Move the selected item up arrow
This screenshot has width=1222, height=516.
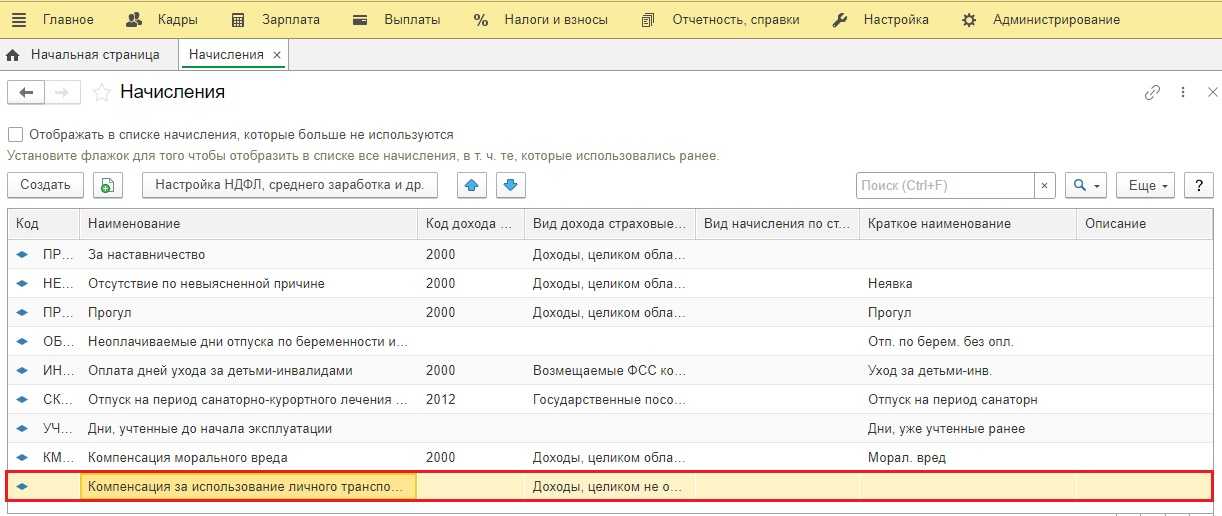[473, 185]
